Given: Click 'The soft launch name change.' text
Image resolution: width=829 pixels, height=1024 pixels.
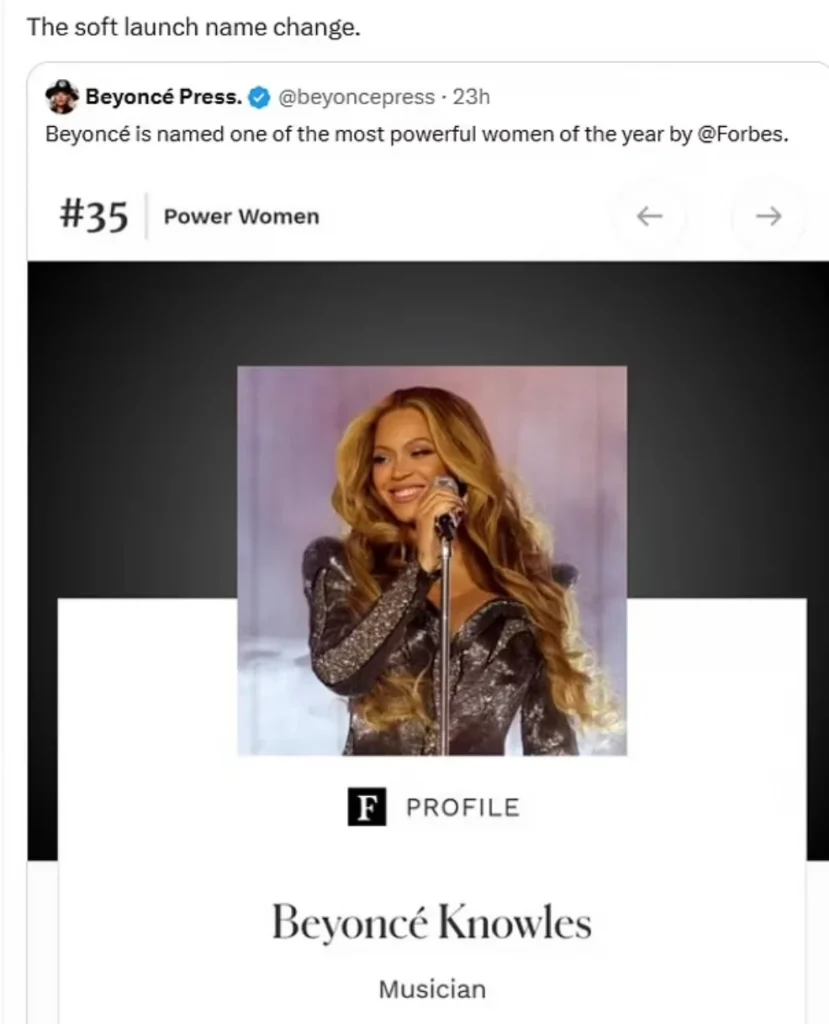Looking at the screenshot, I should pyautogui.click(x=193, y=27).
